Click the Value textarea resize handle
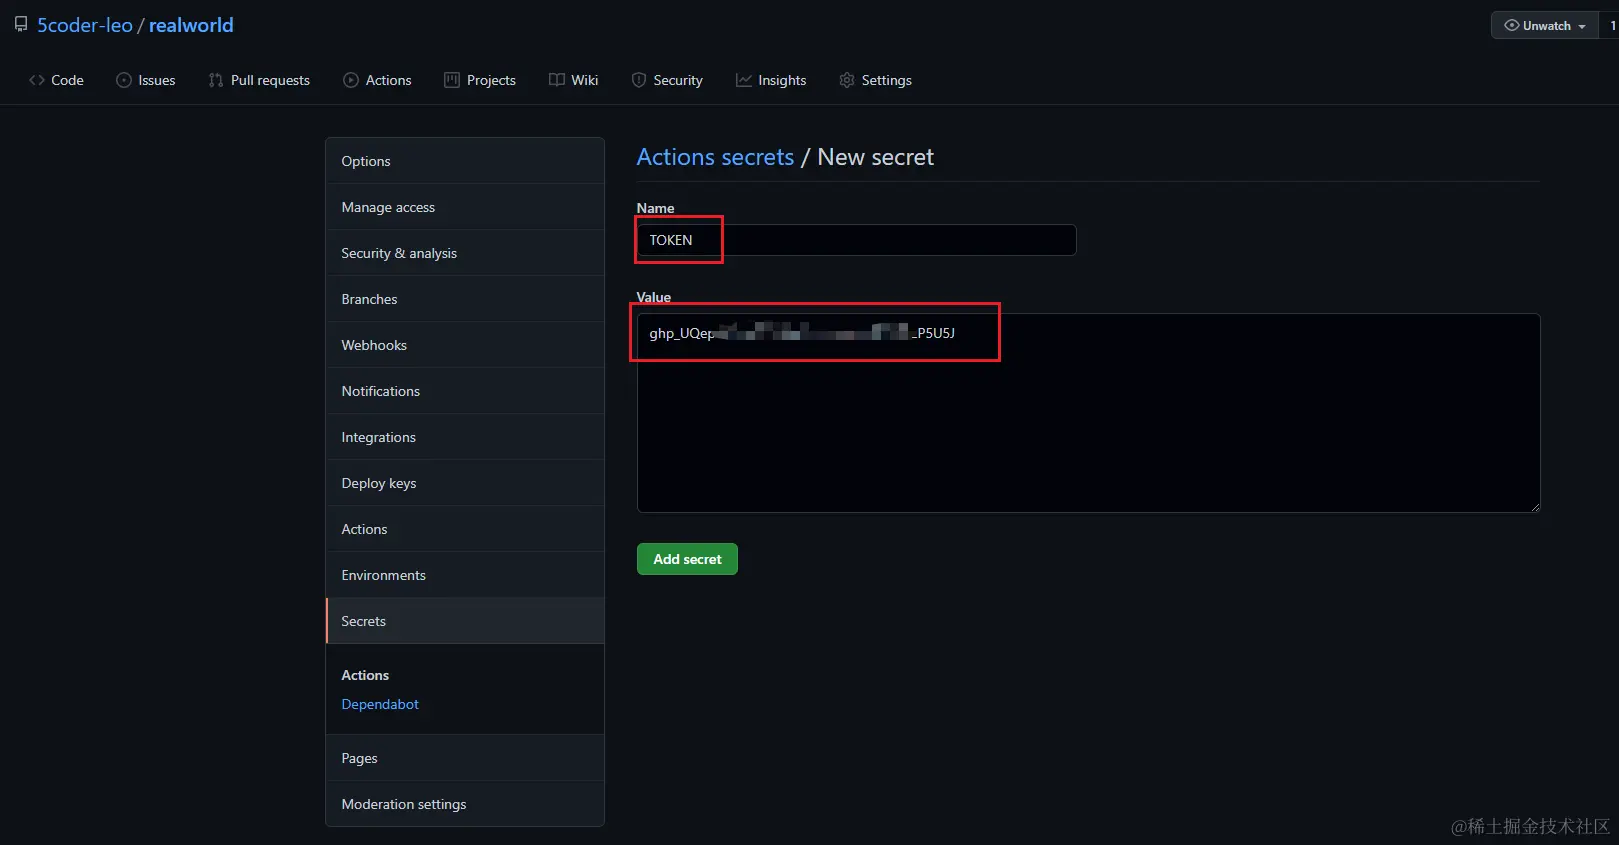Screen dimensions: 1619x845 pyautogui.click(x=1534, y=506)
